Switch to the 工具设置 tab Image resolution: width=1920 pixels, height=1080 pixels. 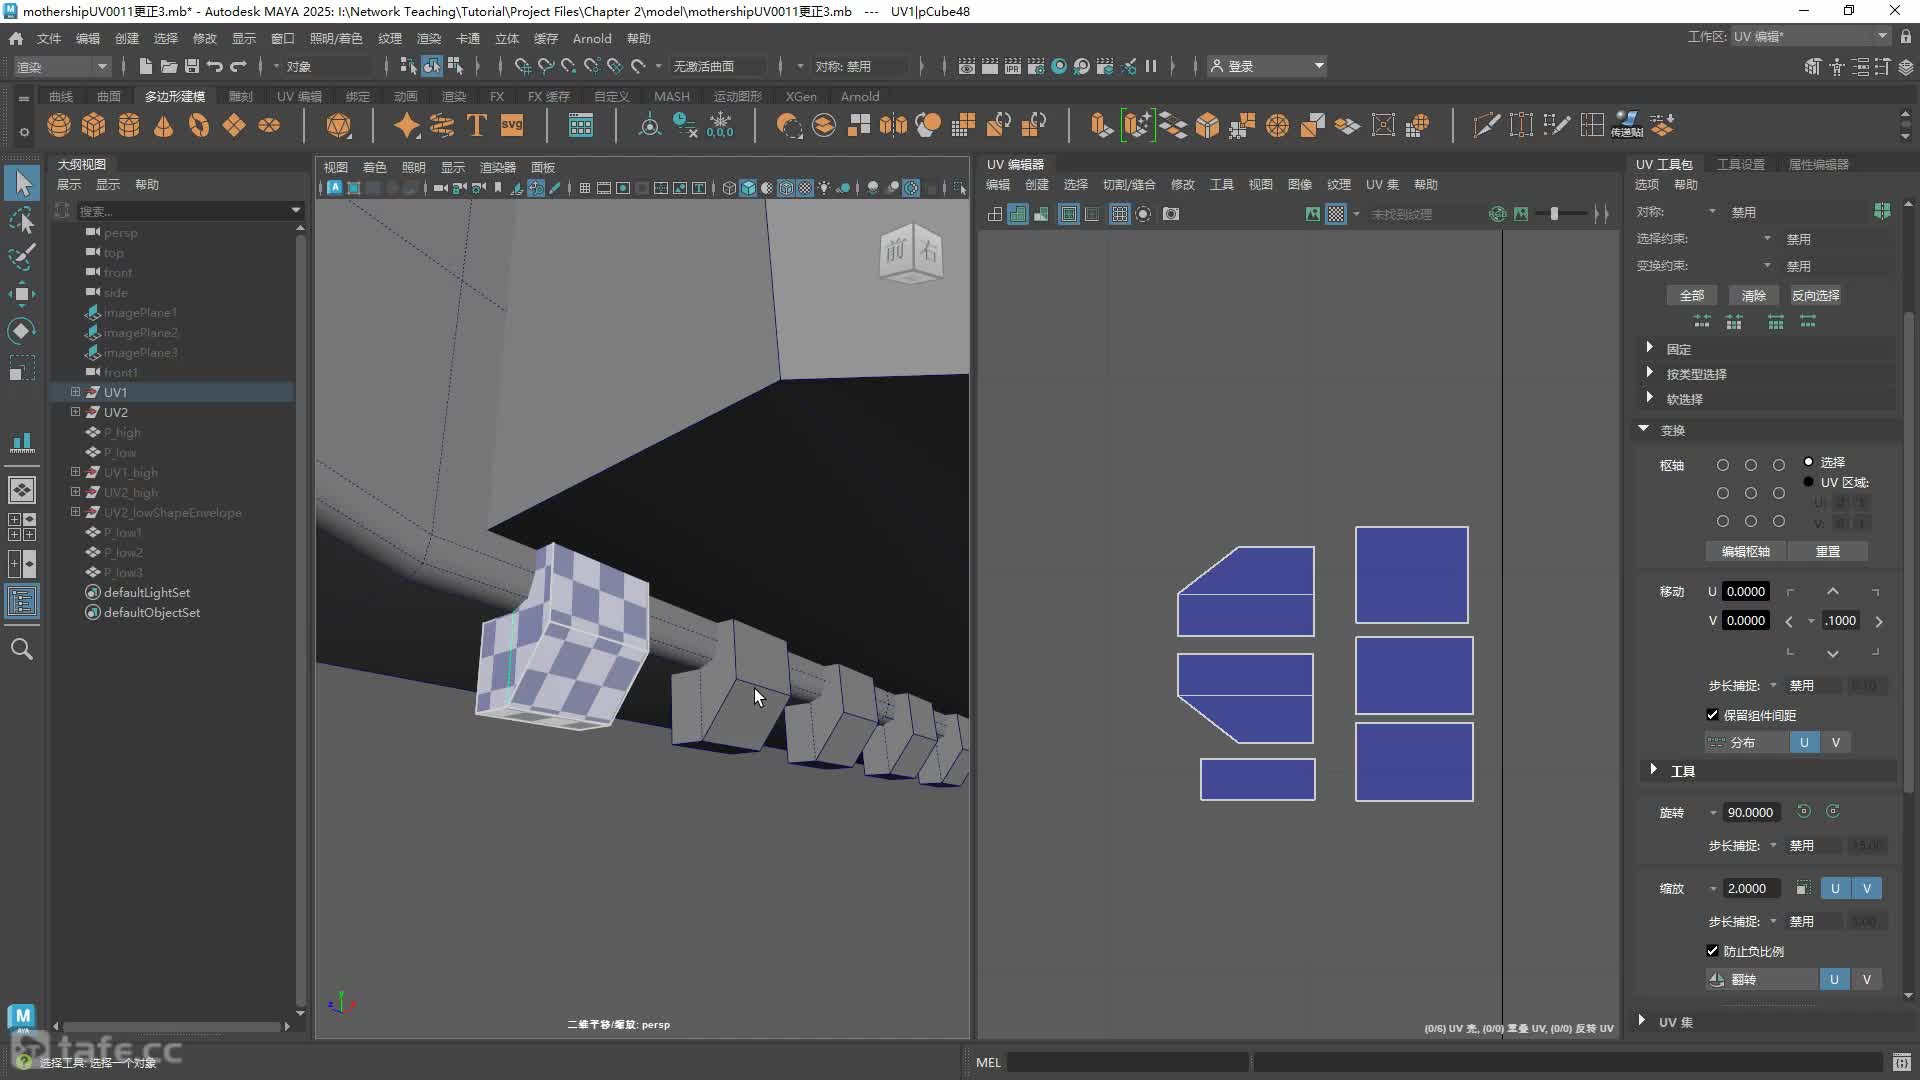pos(1740,164)
